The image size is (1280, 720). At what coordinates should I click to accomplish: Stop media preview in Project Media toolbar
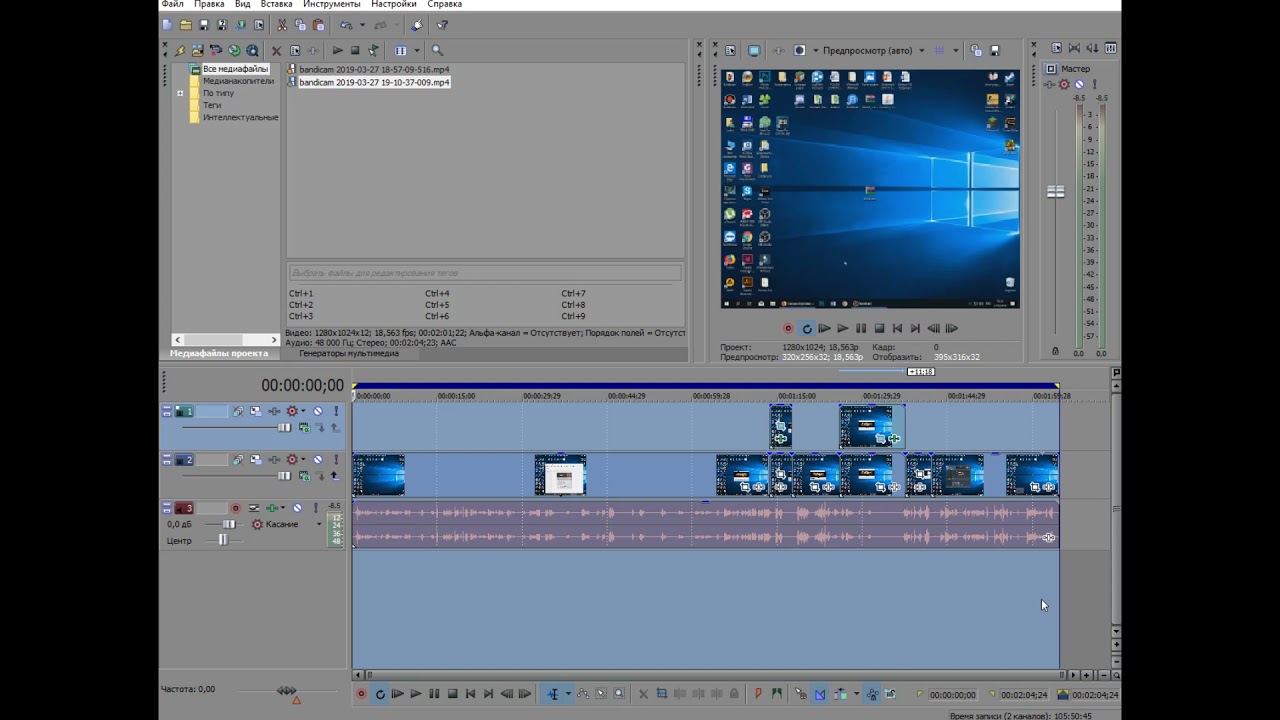(355, 50)
